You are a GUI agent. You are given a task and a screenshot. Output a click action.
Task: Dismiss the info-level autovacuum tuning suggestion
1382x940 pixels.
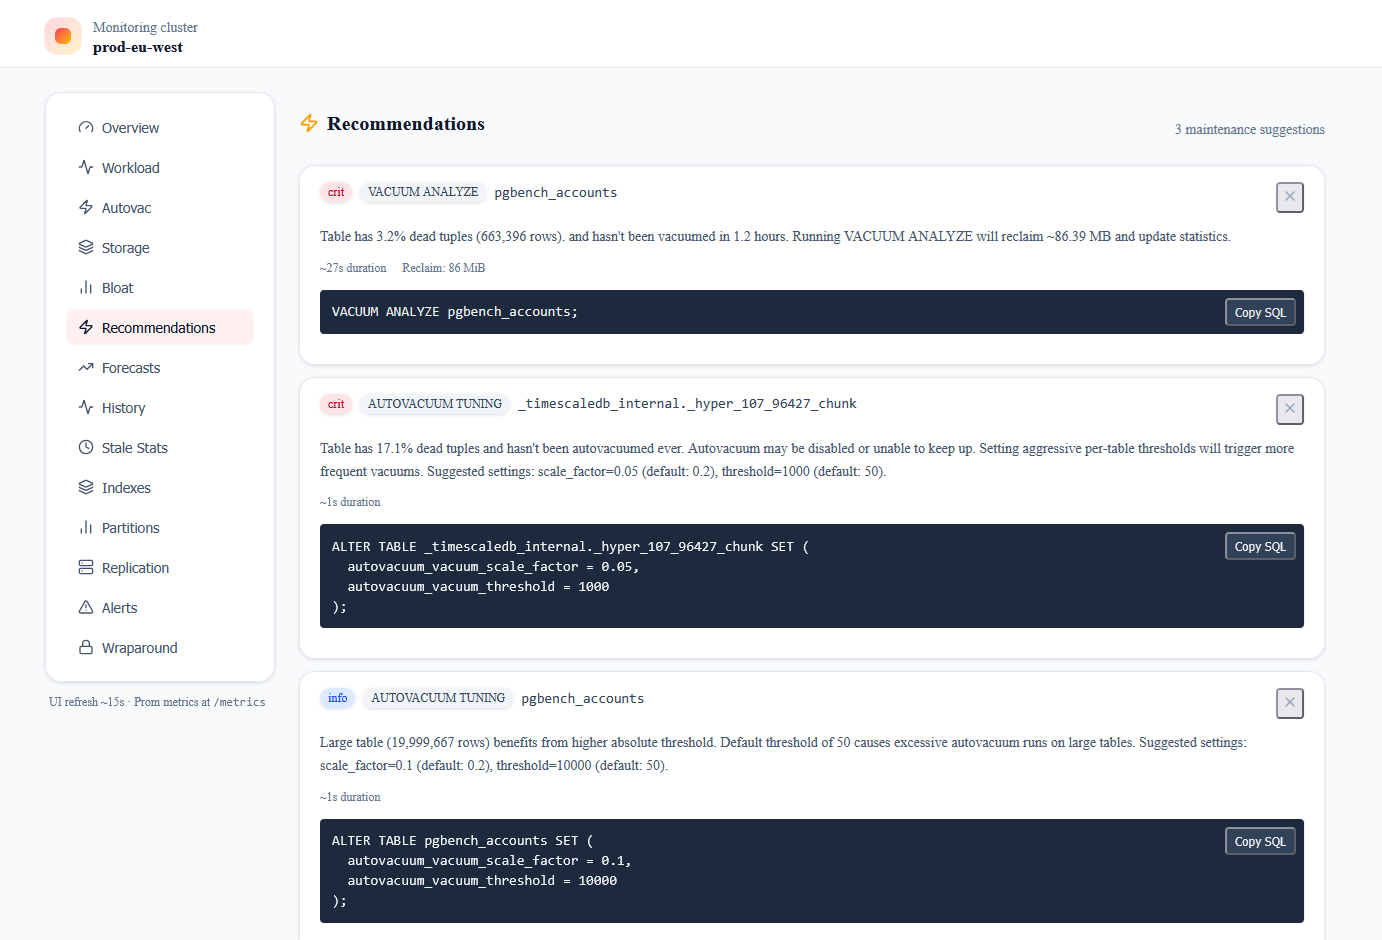pyautogui.click(x=1289, y=703)
